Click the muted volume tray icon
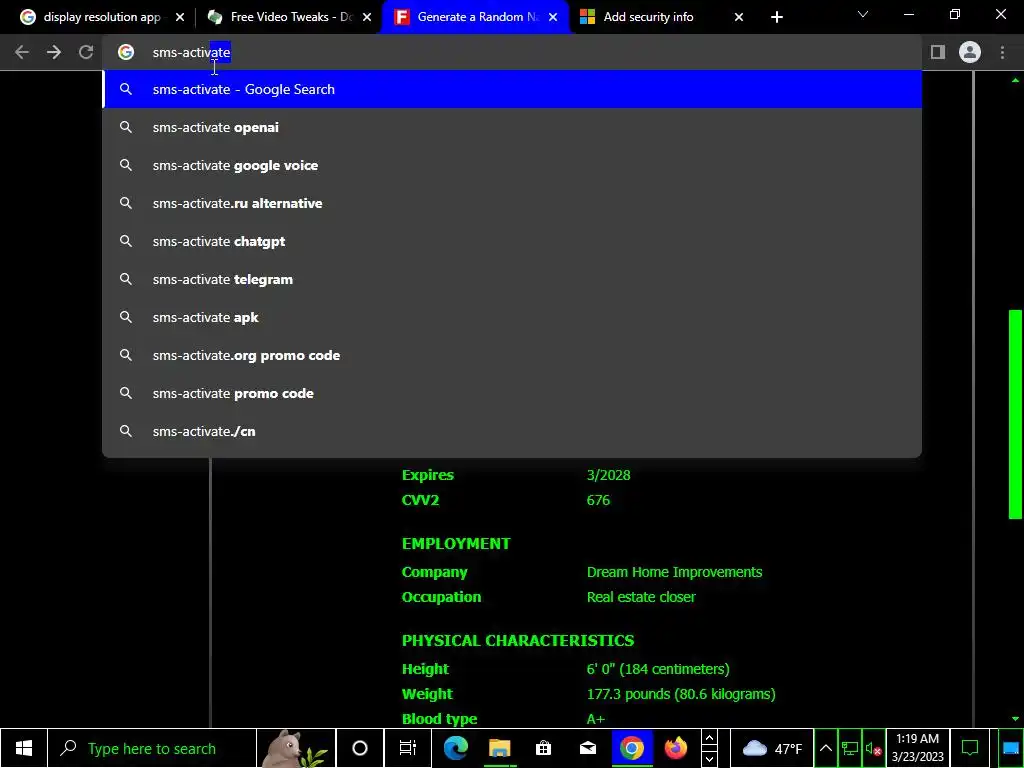 [x=873, y=748]
